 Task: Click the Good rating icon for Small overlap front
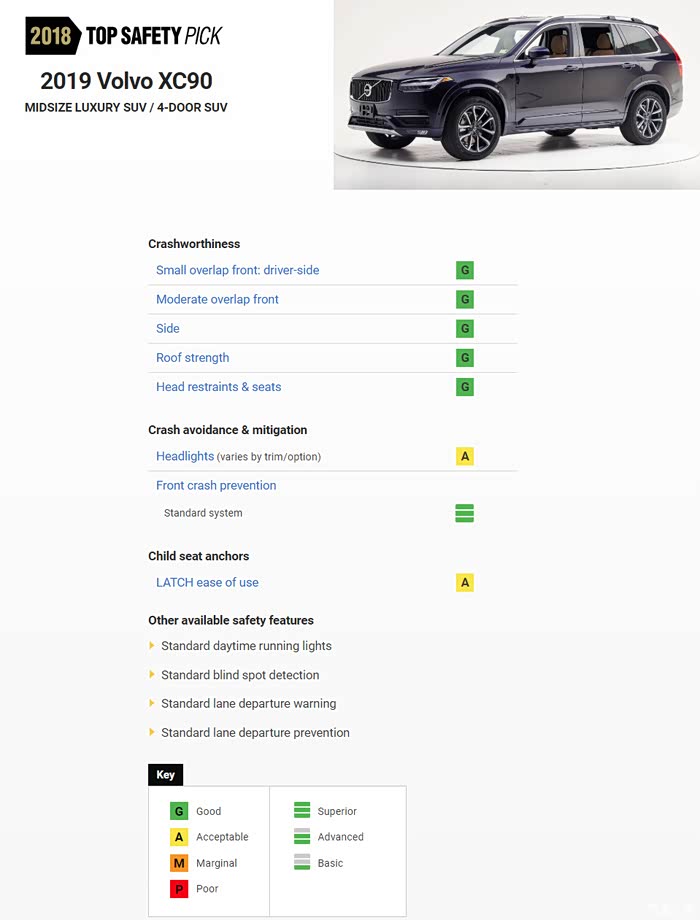tap(465, 270)
